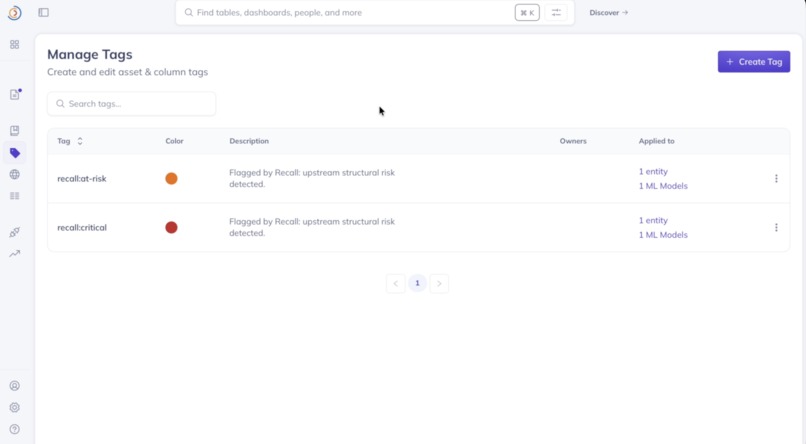Open the Discover link
Viewport: 806px width, 444px height.
(609, 12)
